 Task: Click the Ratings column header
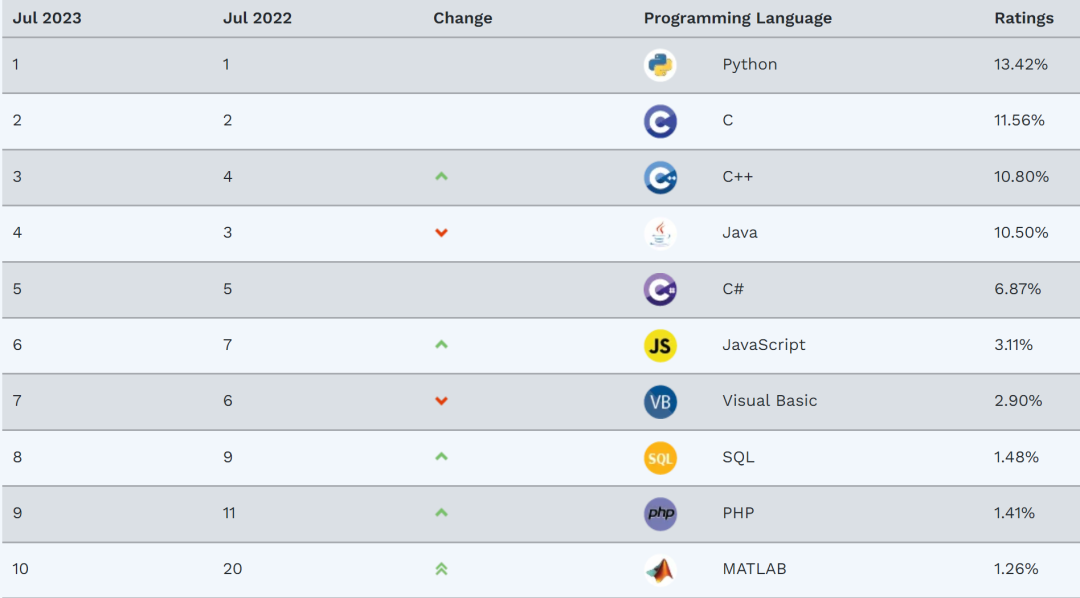[1023, 18]
